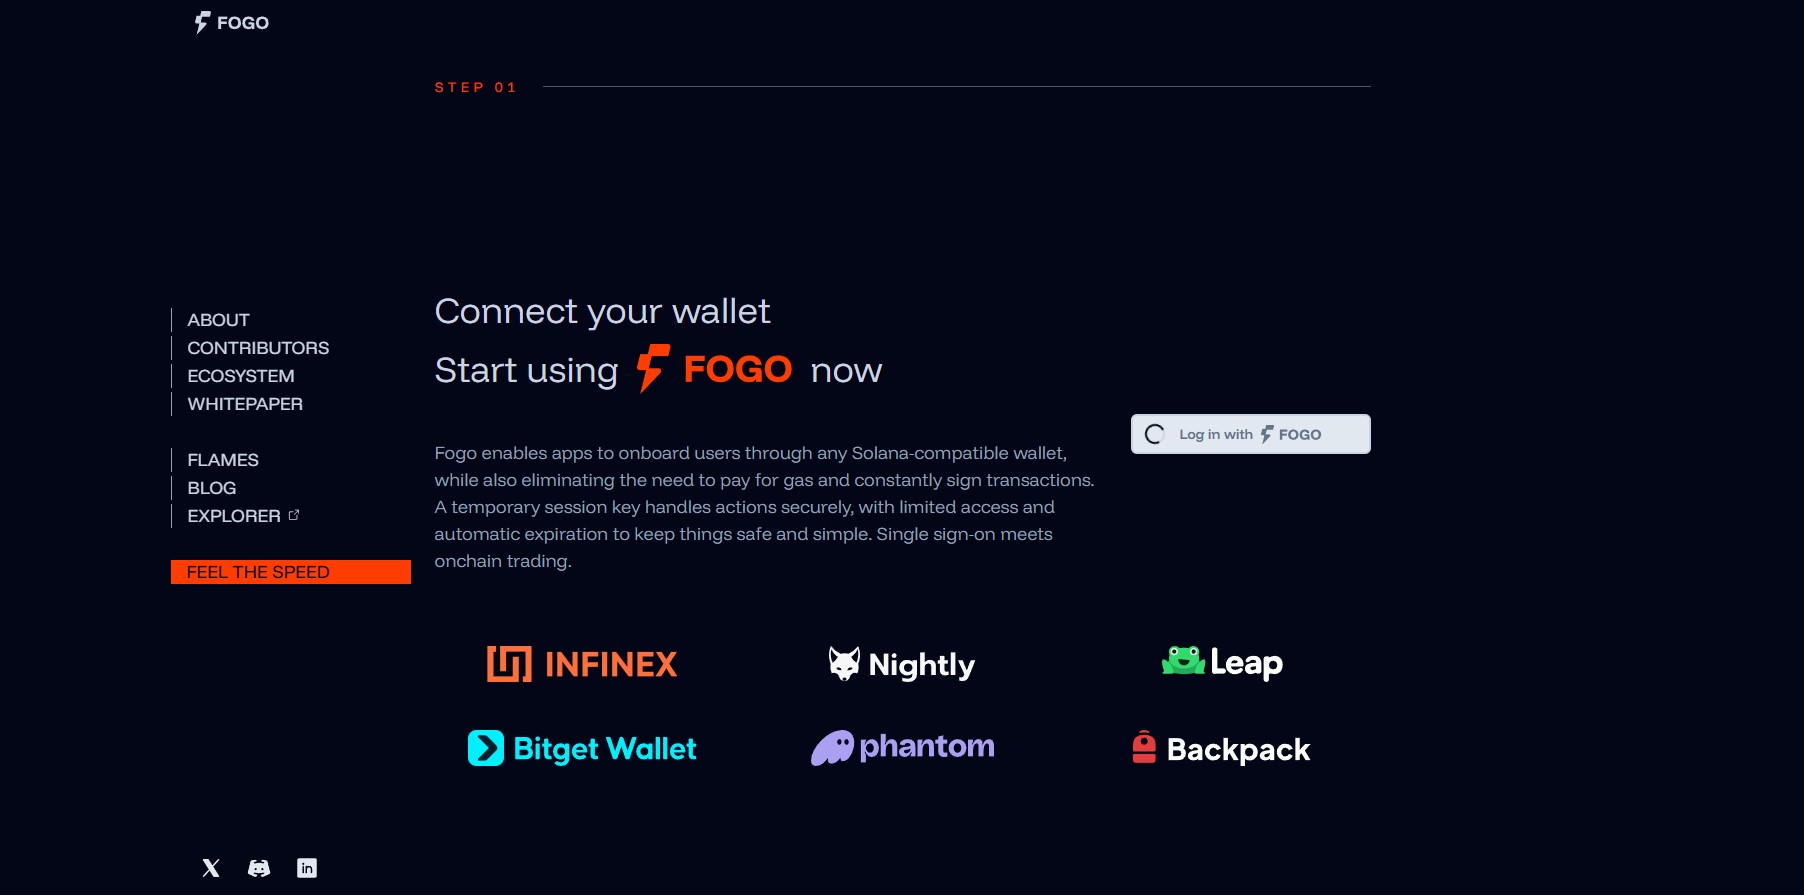1804x895 pixels.
Task: Select the Leap wallet logo
Action: (x=1222, y=662)
